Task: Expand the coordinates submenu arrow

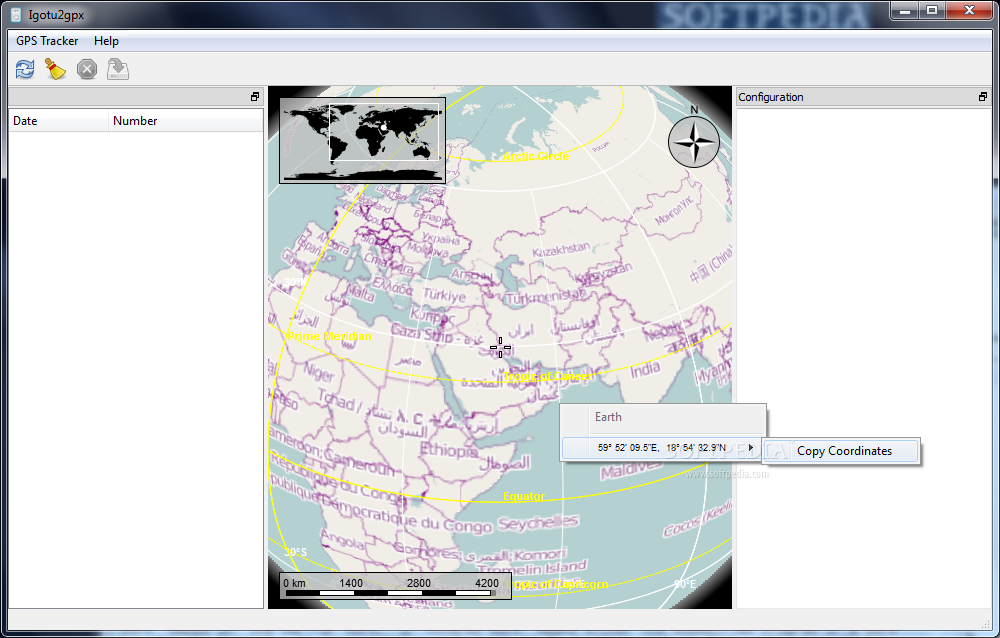Action: (x=751, y=448)
